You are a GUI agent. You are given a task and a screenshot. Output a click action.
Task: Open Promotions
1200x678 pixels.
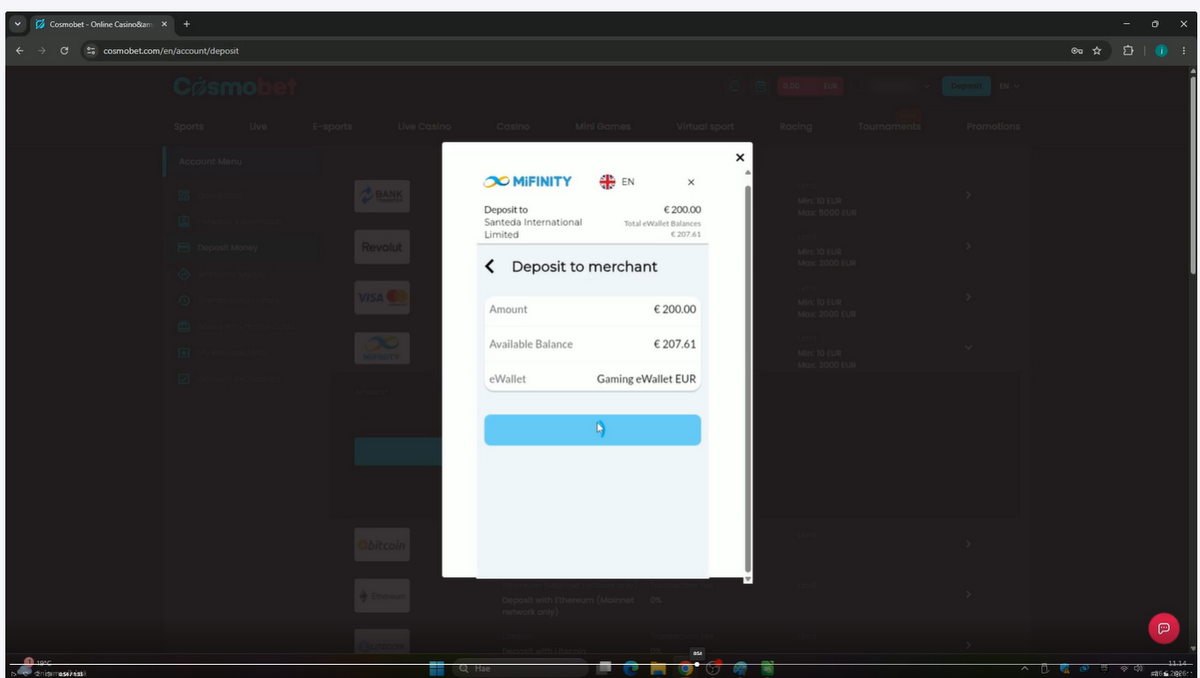click(x=993, y=126)
